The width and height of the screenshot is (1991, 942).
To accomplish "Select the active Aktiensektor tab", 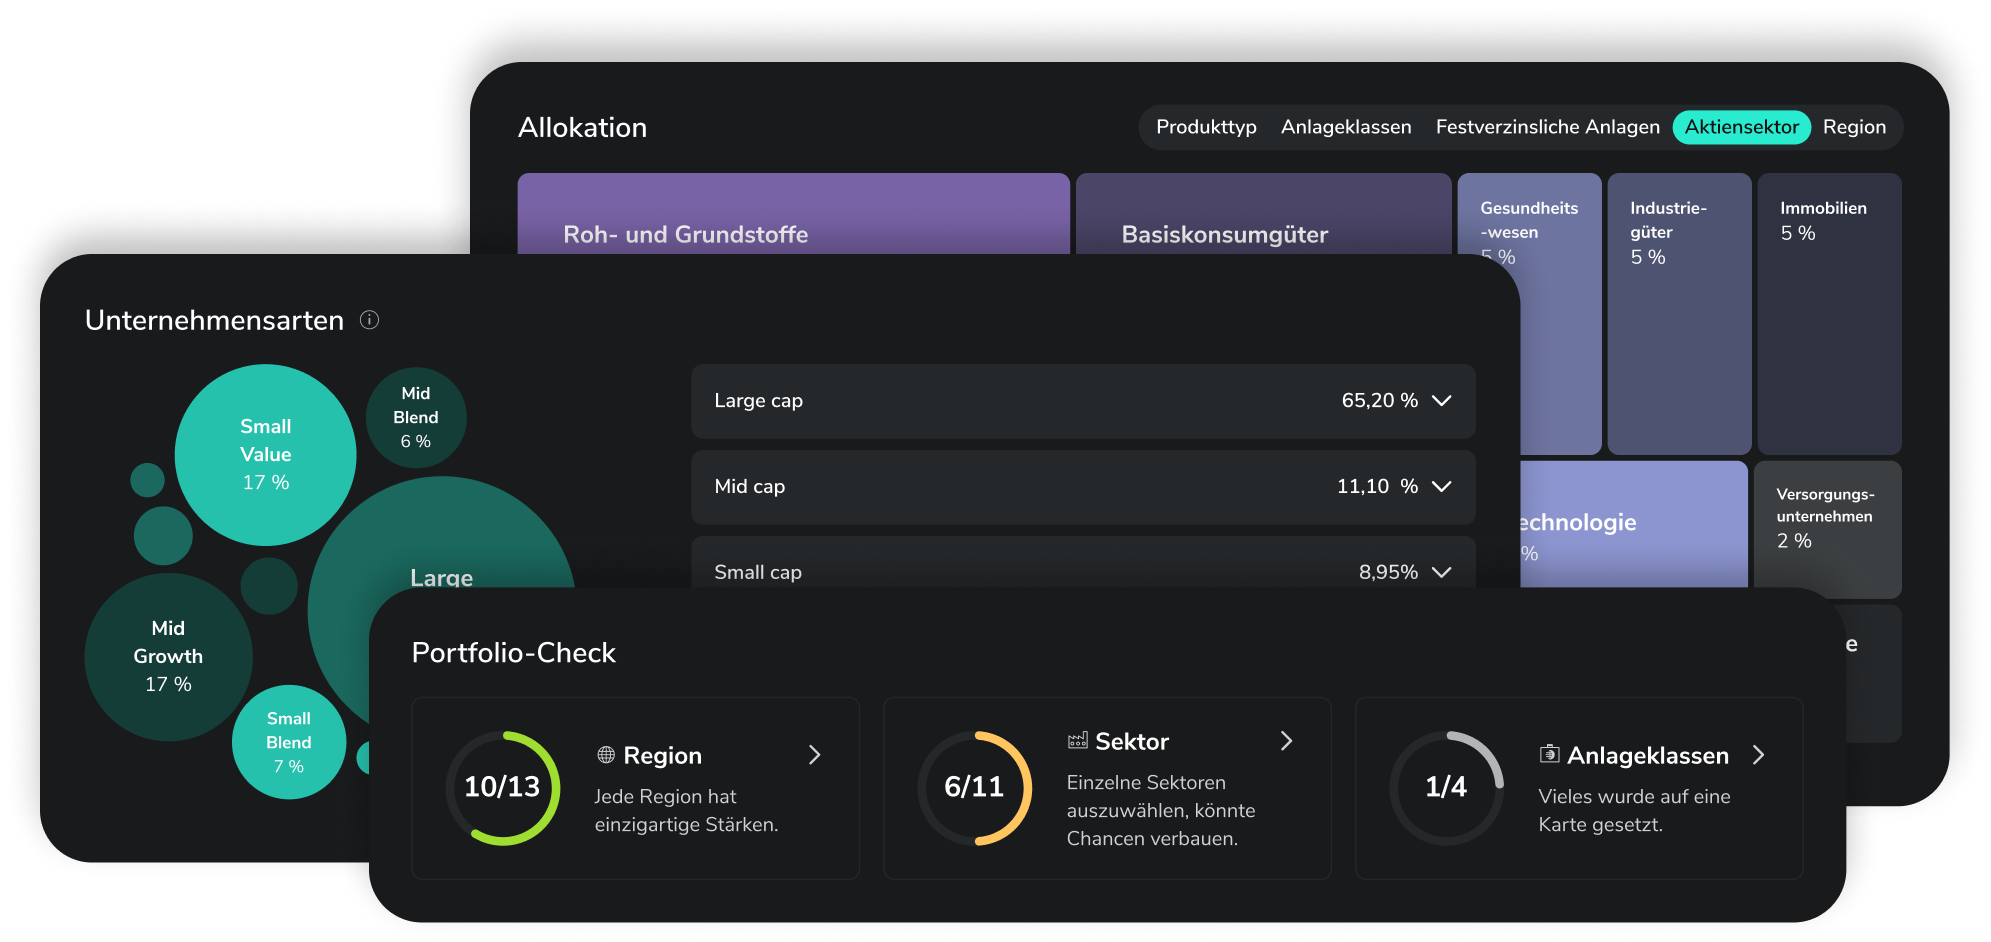I will (1741, 127).
